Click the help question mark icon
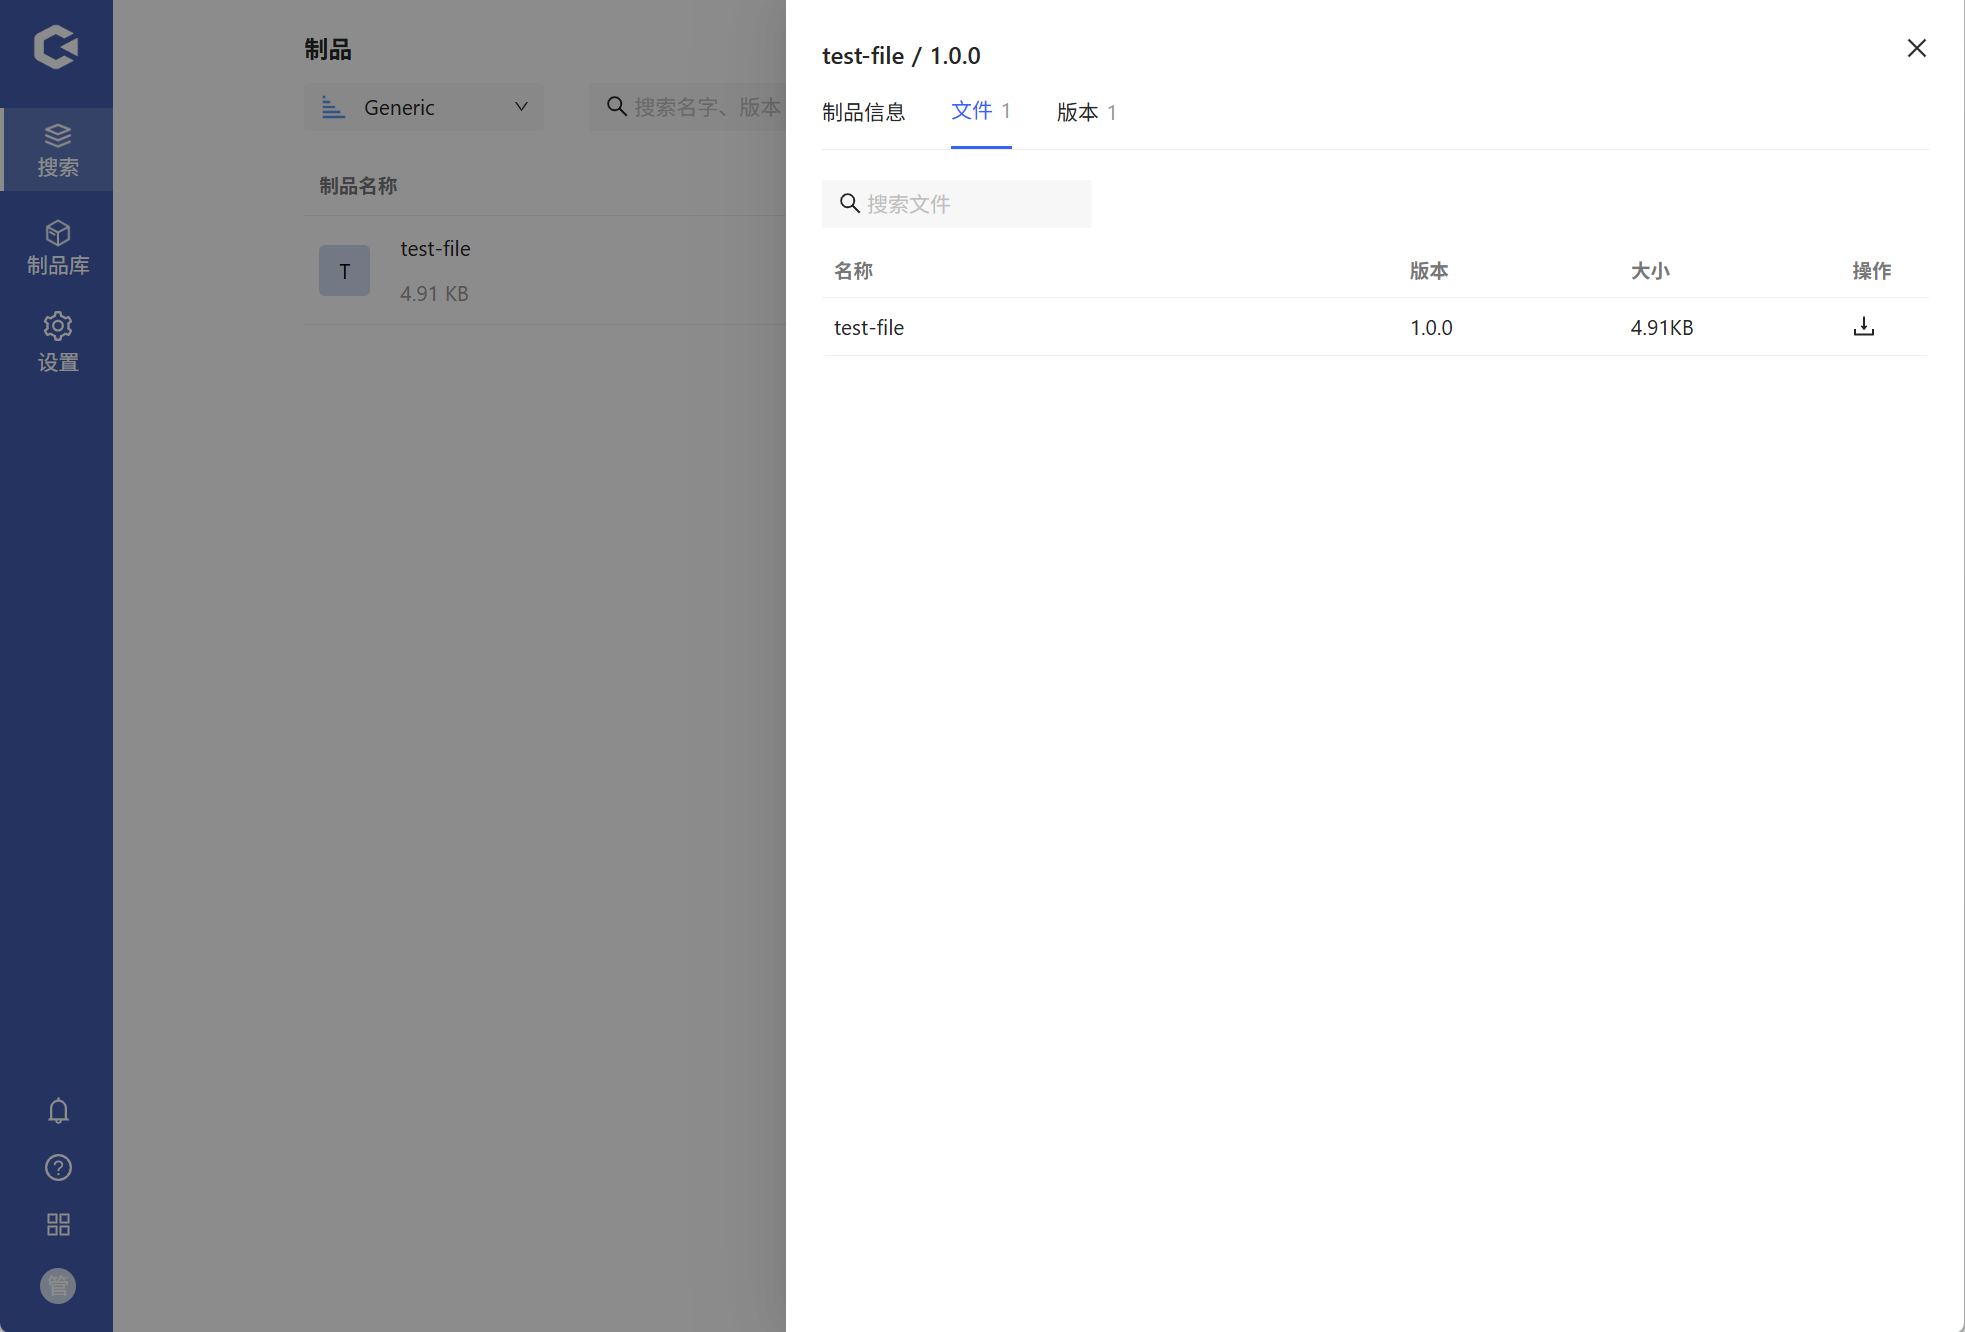 pos(58,1168)
